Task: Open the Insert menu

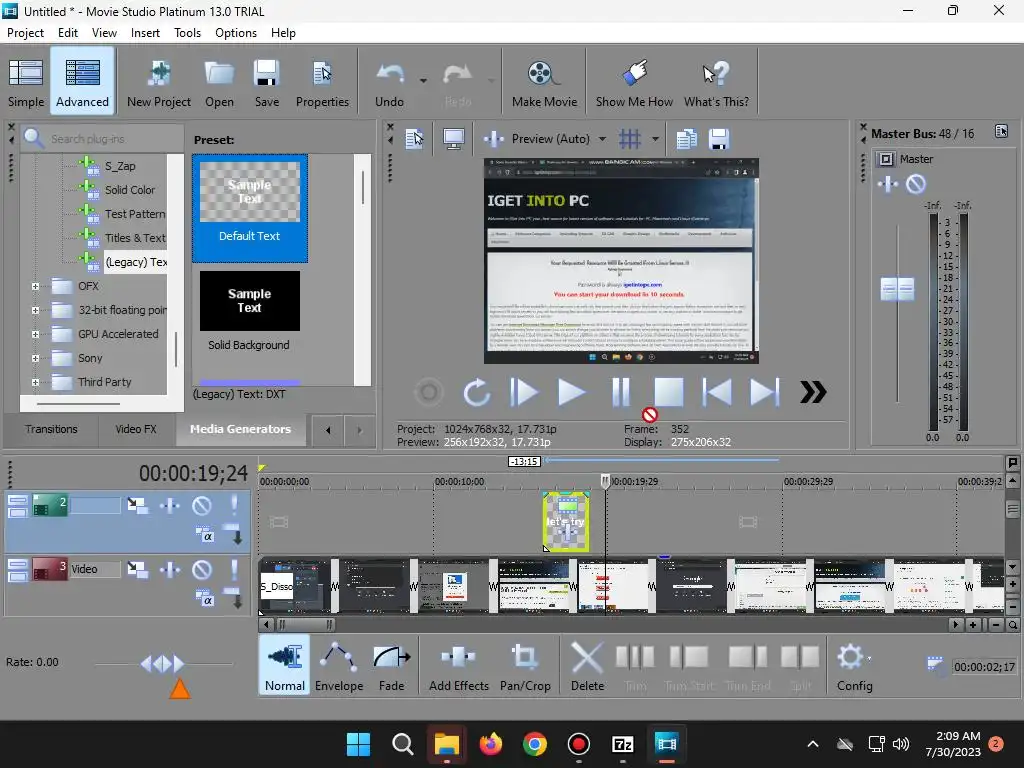Action: click(145, 33)
